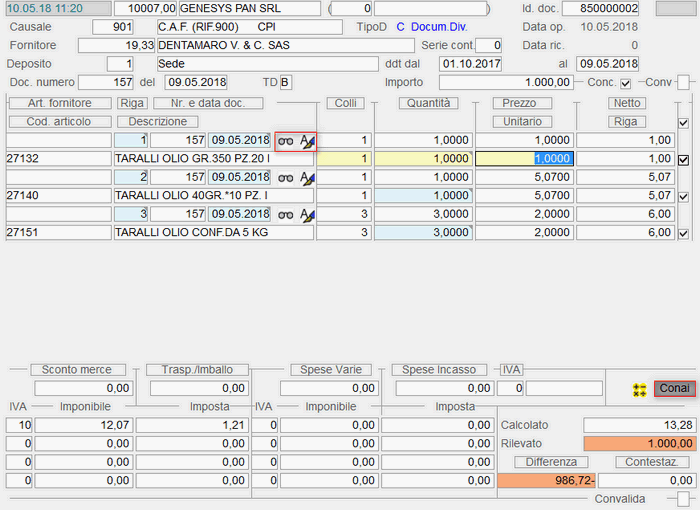700x510 pixels.
Task: Click the Sconto merce amount field
Action: (x=83, y=389)
